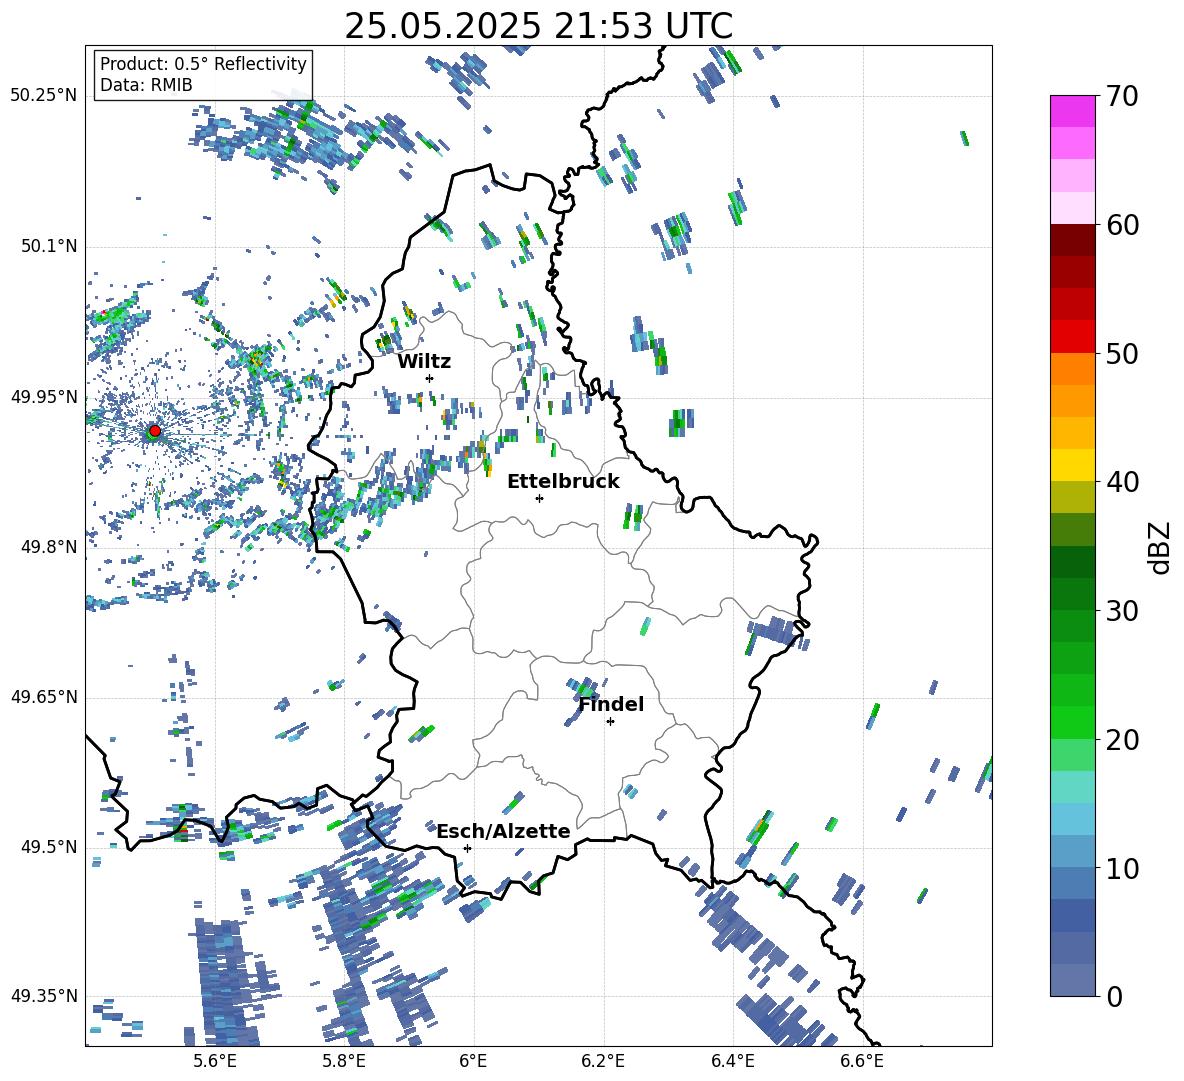Click the 10 tick on the colorbar
This screenshot has height=1081, width=1184.
(x=1122, y=868)
